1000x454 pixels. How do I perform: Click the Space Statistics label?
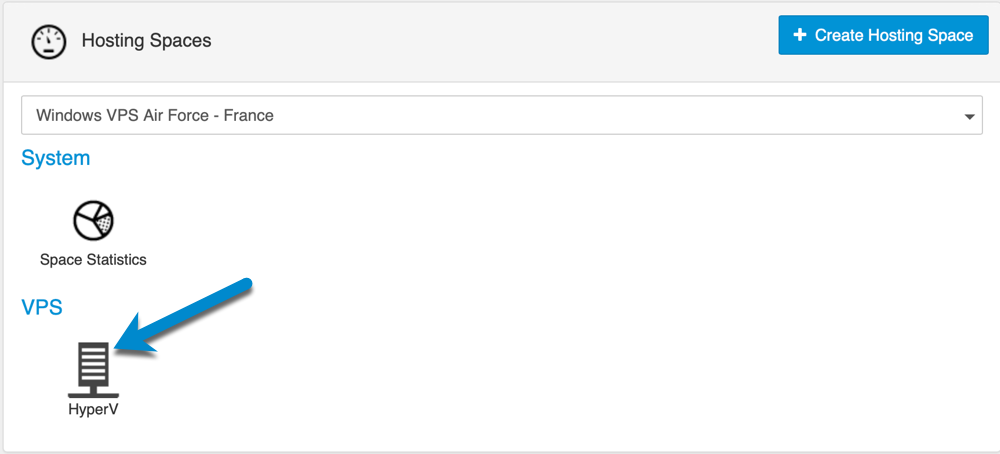pos(93,260)
